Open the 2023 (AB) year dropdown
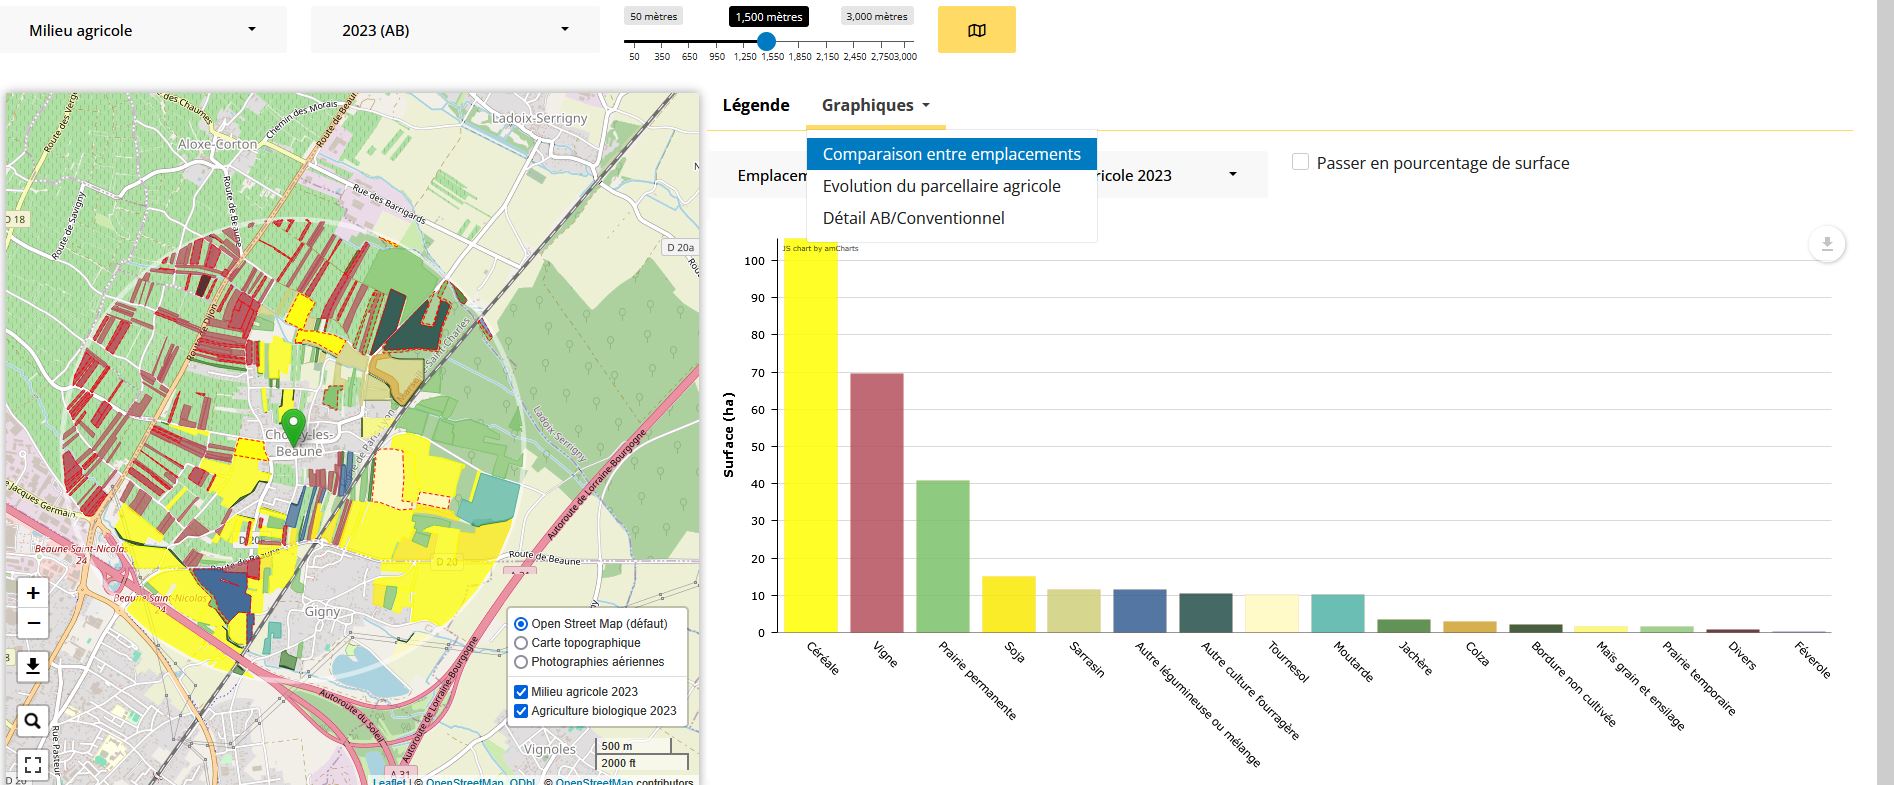Image resolution: width=1894 pixels, height=785 pixels. 455,30
